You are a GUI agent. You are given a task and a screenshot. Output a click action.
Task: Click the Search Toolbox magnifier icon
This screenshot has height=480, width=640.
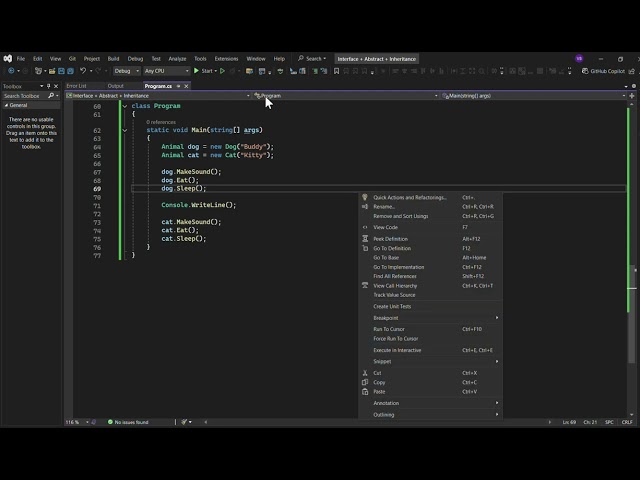click(x=51, y=96)
